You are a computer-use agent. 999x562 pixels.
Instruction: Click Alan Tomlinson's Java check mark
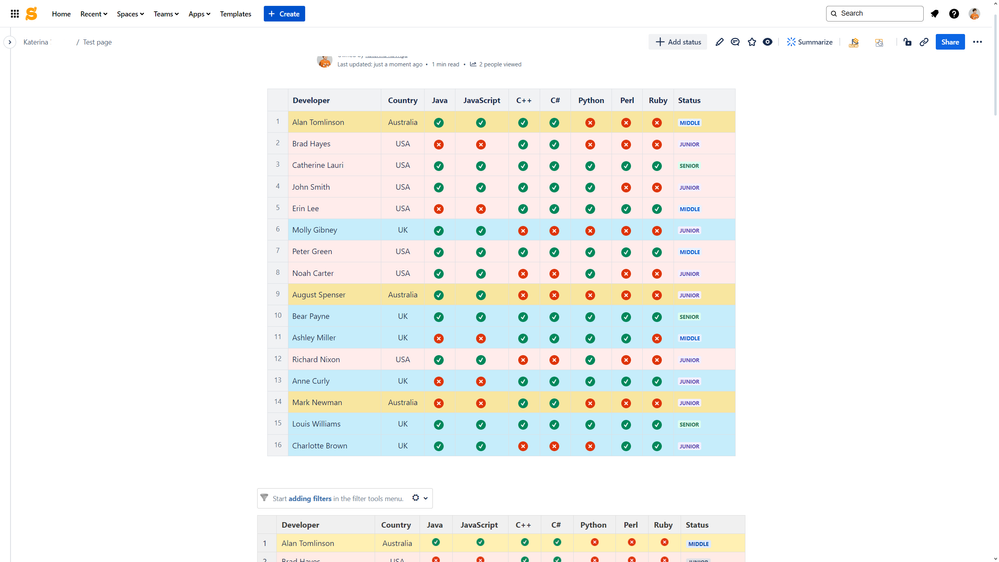(x=439, y=123)
